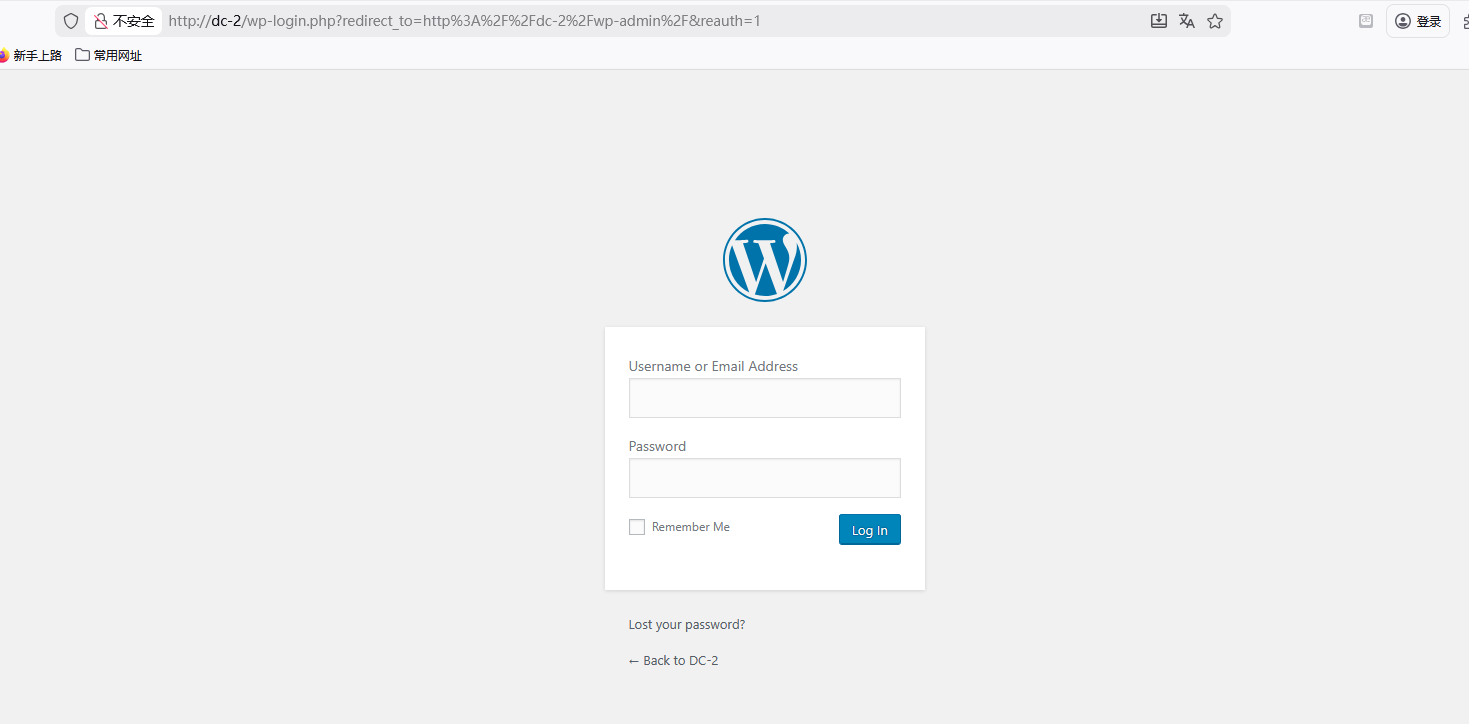Click the download page icon in address bar
Screen dimensions: 1469x724
(x=1159, y=21)
